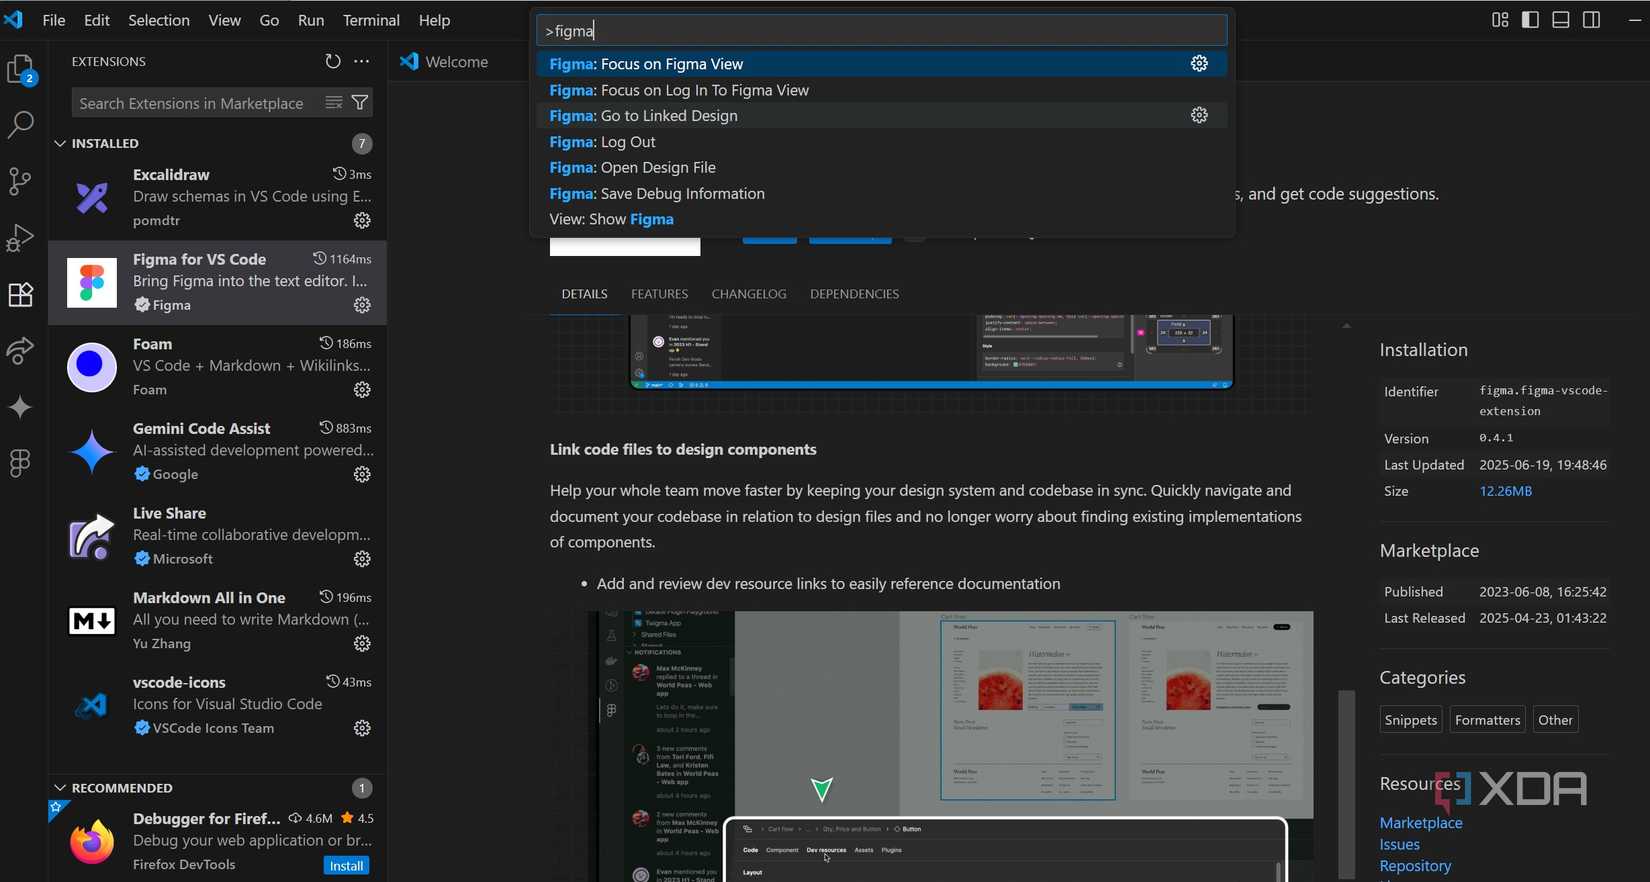
Task: Click the command palette input field
Action: click(881, 31)
